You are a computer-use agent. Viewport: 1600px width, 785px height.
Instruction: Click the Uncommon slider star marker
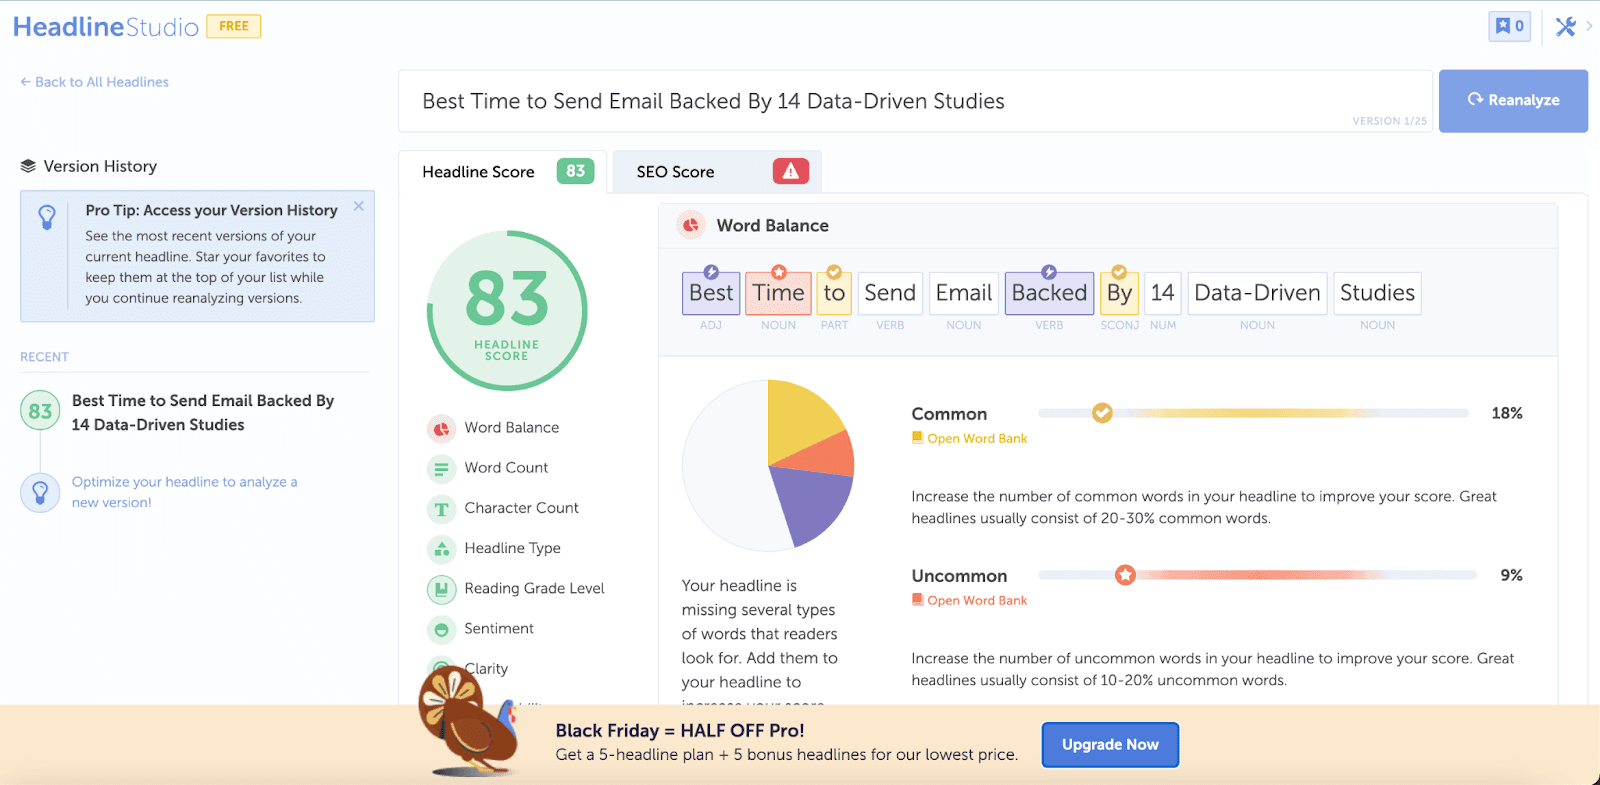click(1125, 575)
